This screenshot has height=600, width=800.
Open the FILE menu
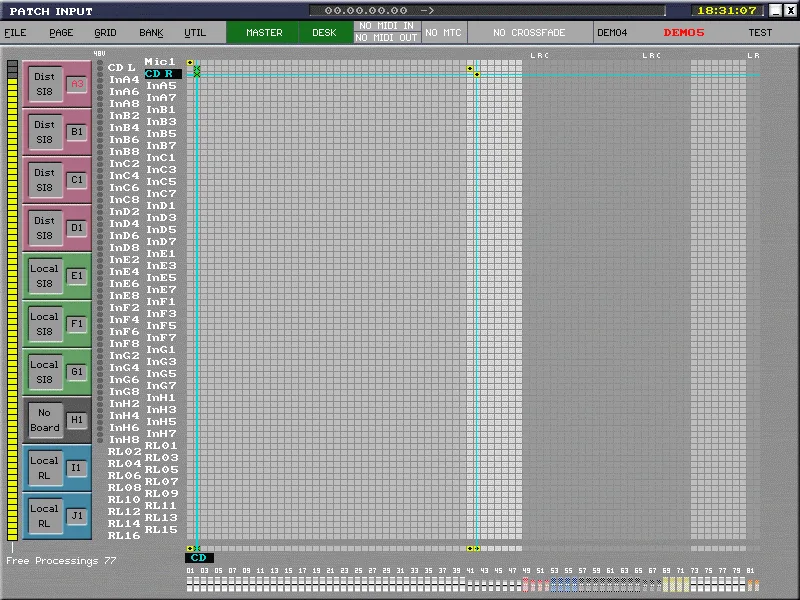click(x=15, y=33)
